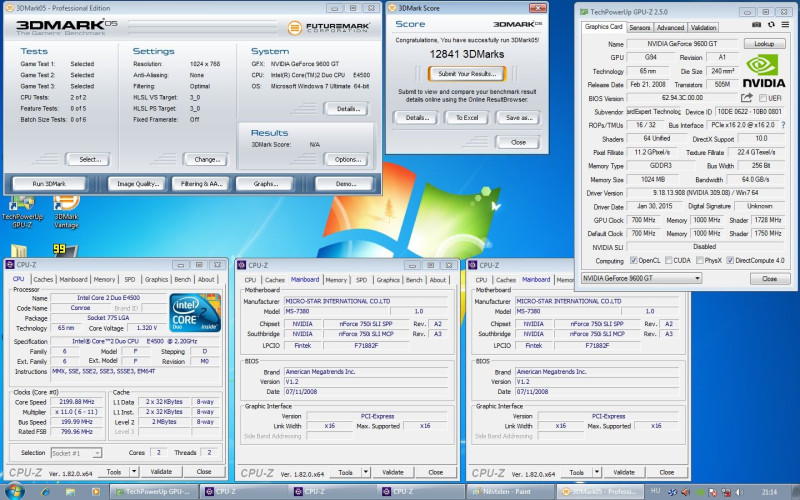This screenshot has height=500, width=800.
Task: Open the NVIDIA GeForce 9600 GT GPU dropdown
Action: pyautogui.click(x=641, y=279)
